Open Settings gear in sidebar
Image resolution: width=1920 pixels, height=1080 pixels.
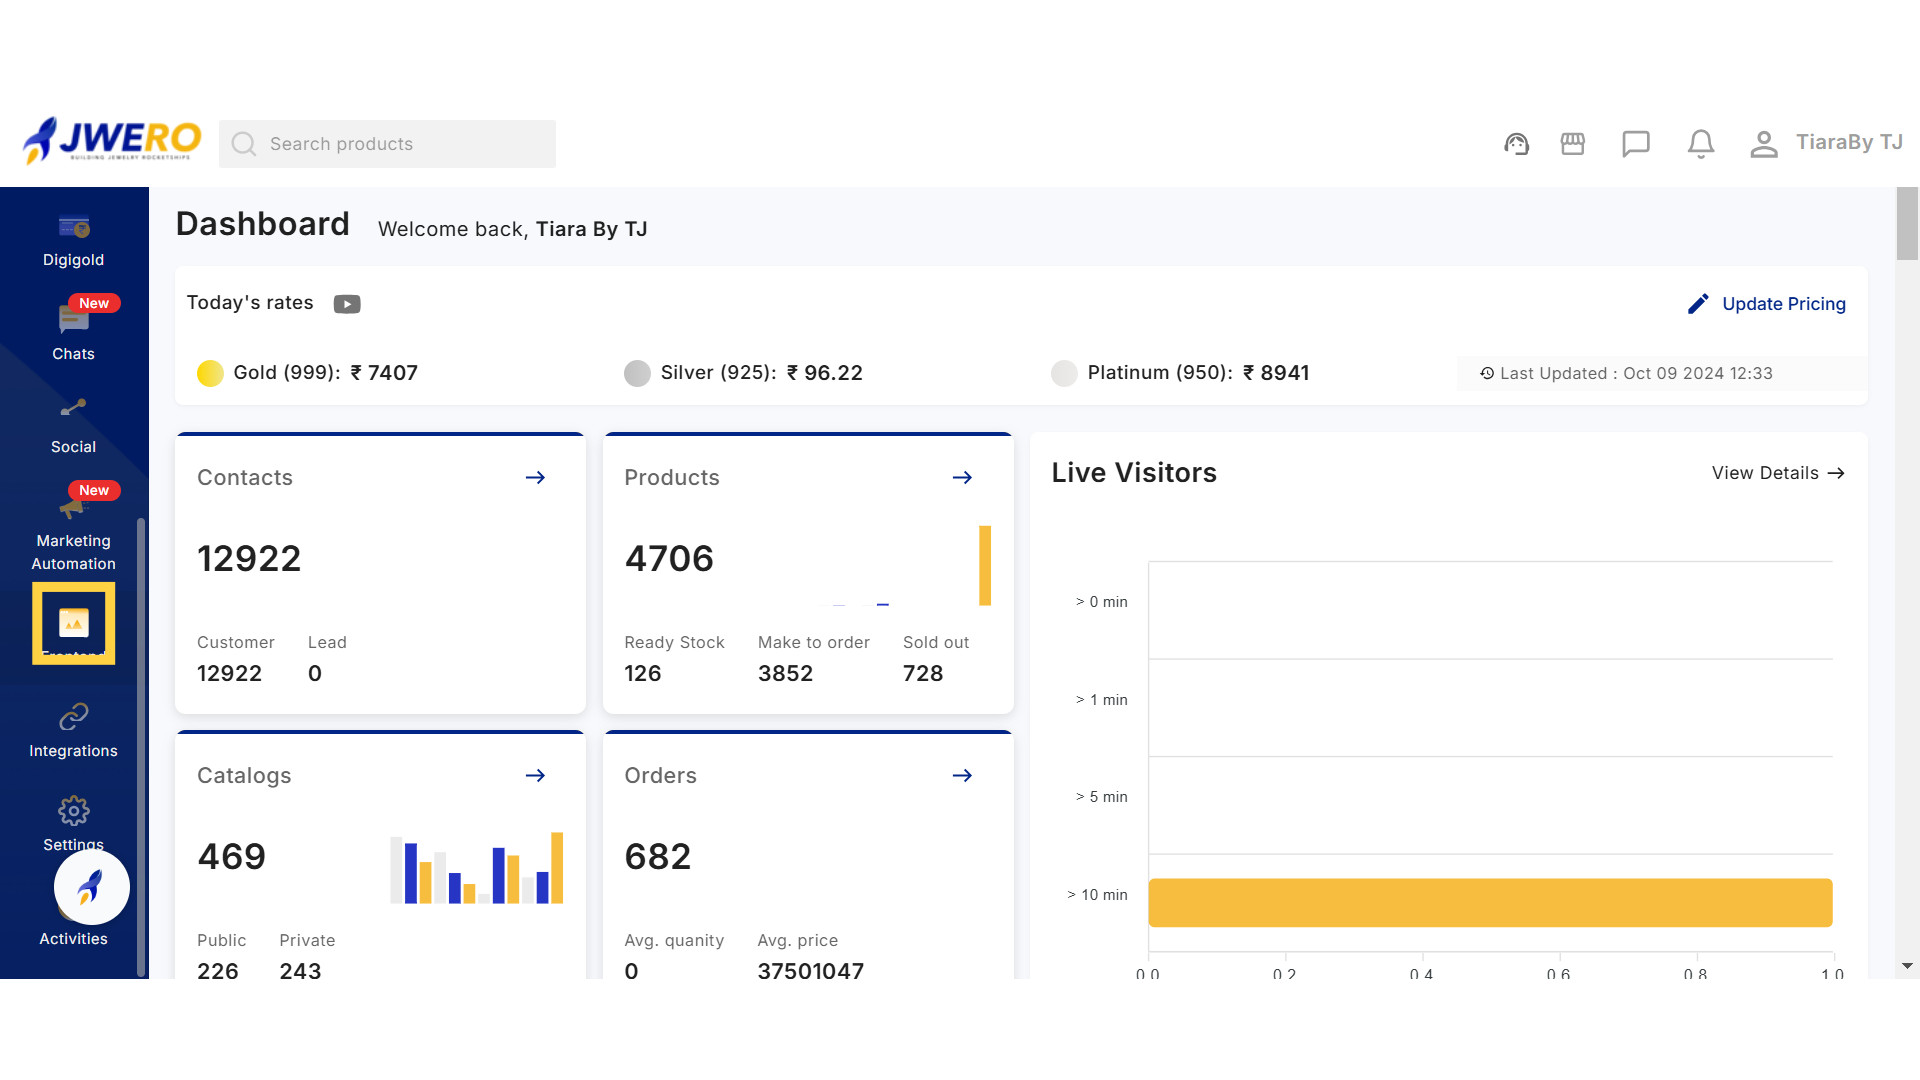tap(73, 811)
